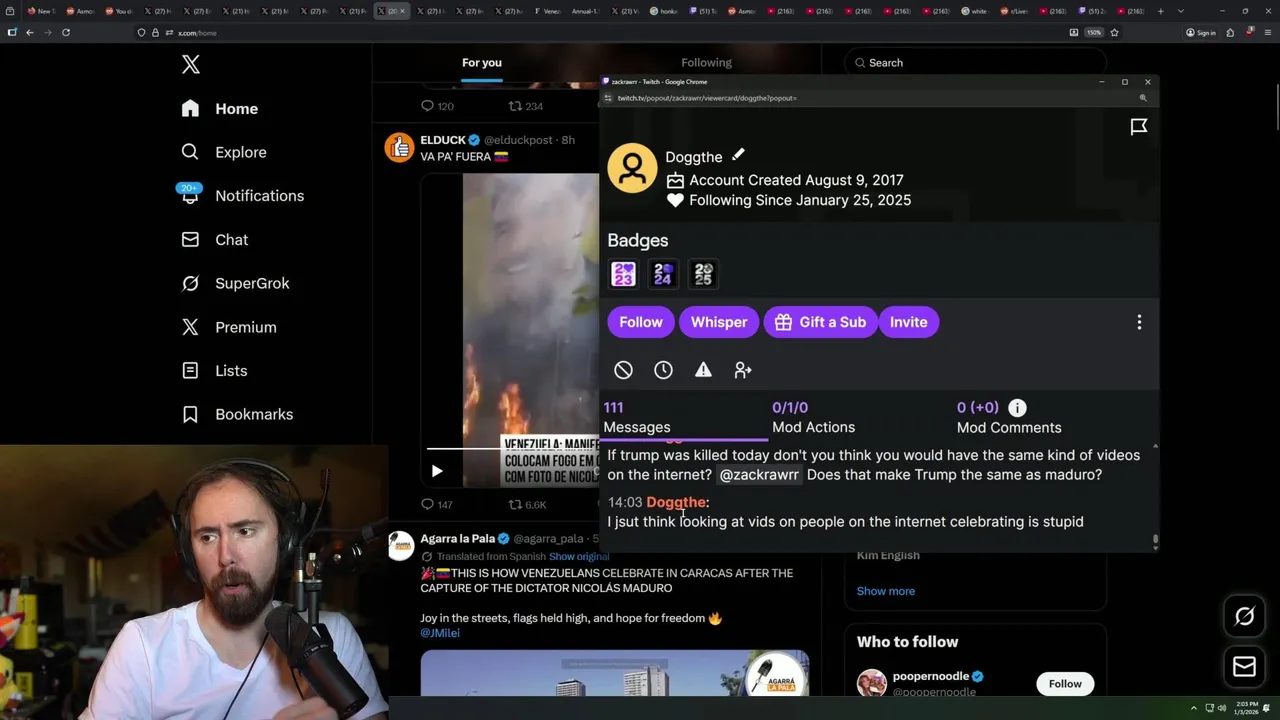Viewport: 1280px width, 720px height.
Task: Open SuperGrok in X sidebar
Action: click(x=252, y=283)
